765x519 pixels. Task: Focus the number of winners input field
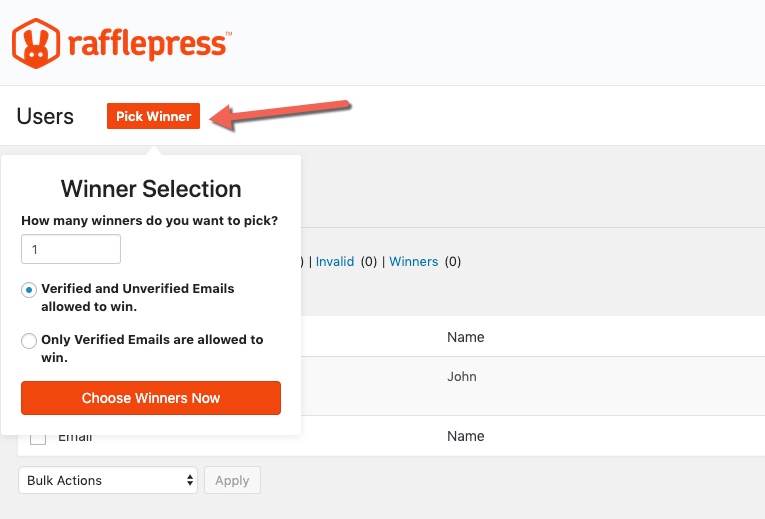click(x=71, y=249)
